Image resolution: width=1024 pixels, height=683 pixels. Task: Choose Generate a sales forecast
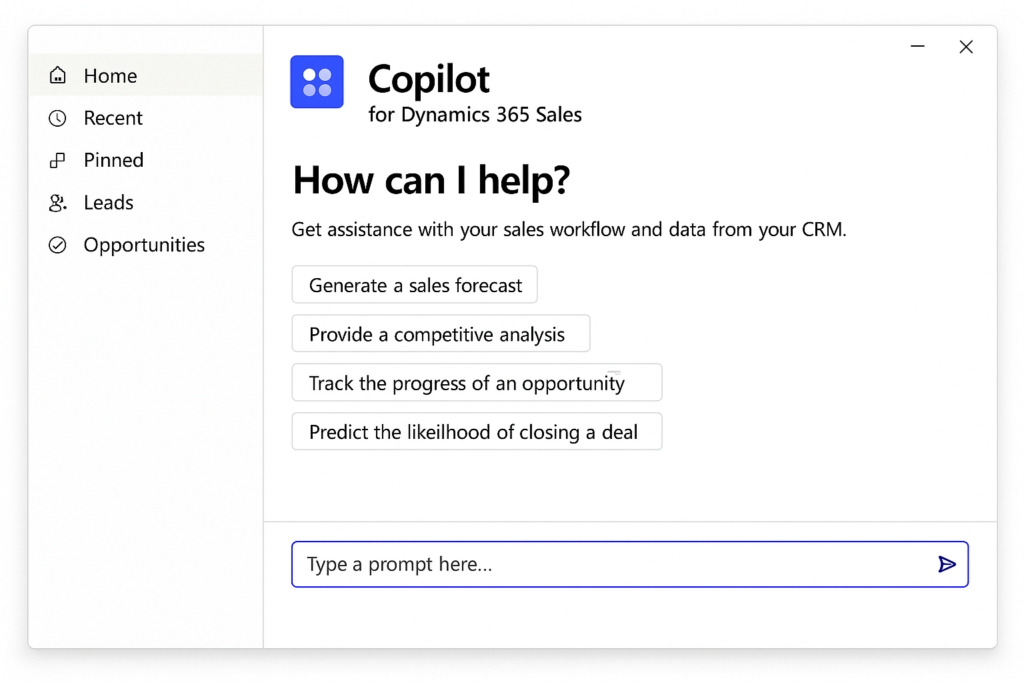pos(415,285)
